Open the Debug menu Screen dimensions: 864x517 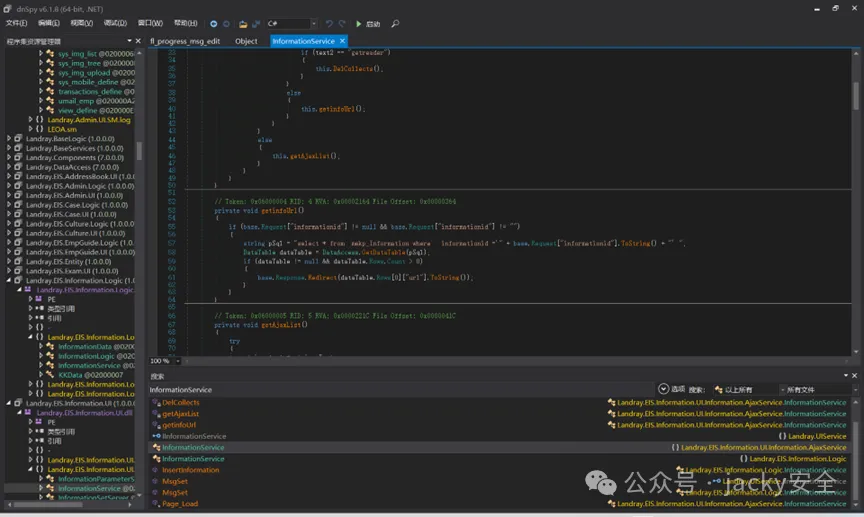pyautogui.click(x=115, y=23)
